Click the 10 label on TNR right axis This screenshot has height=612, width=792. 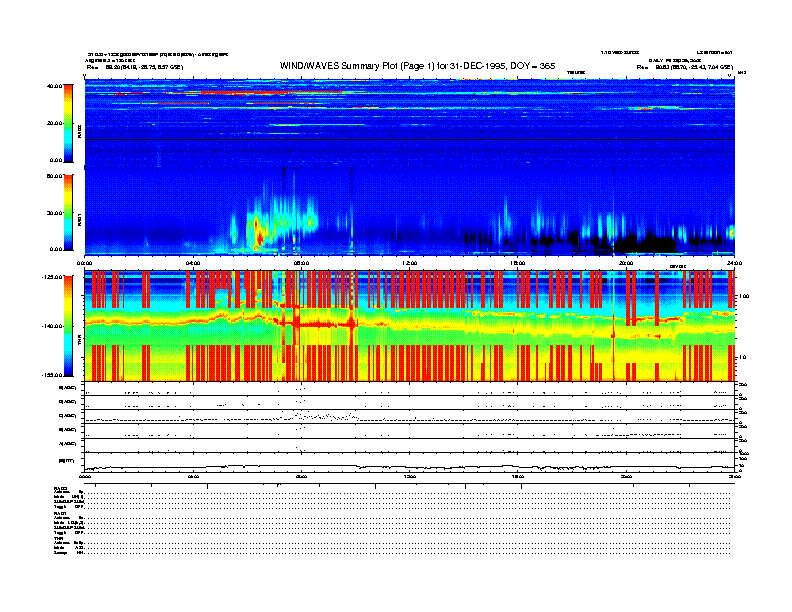[x=744, y=357]
